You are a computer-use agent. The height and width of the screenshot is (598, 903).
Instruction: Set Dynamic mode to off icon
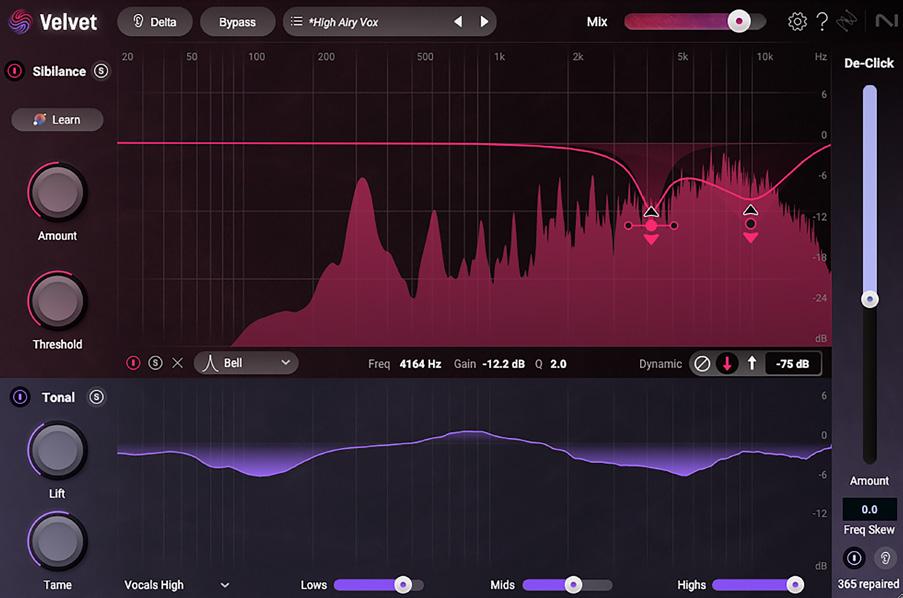(701, 364)
